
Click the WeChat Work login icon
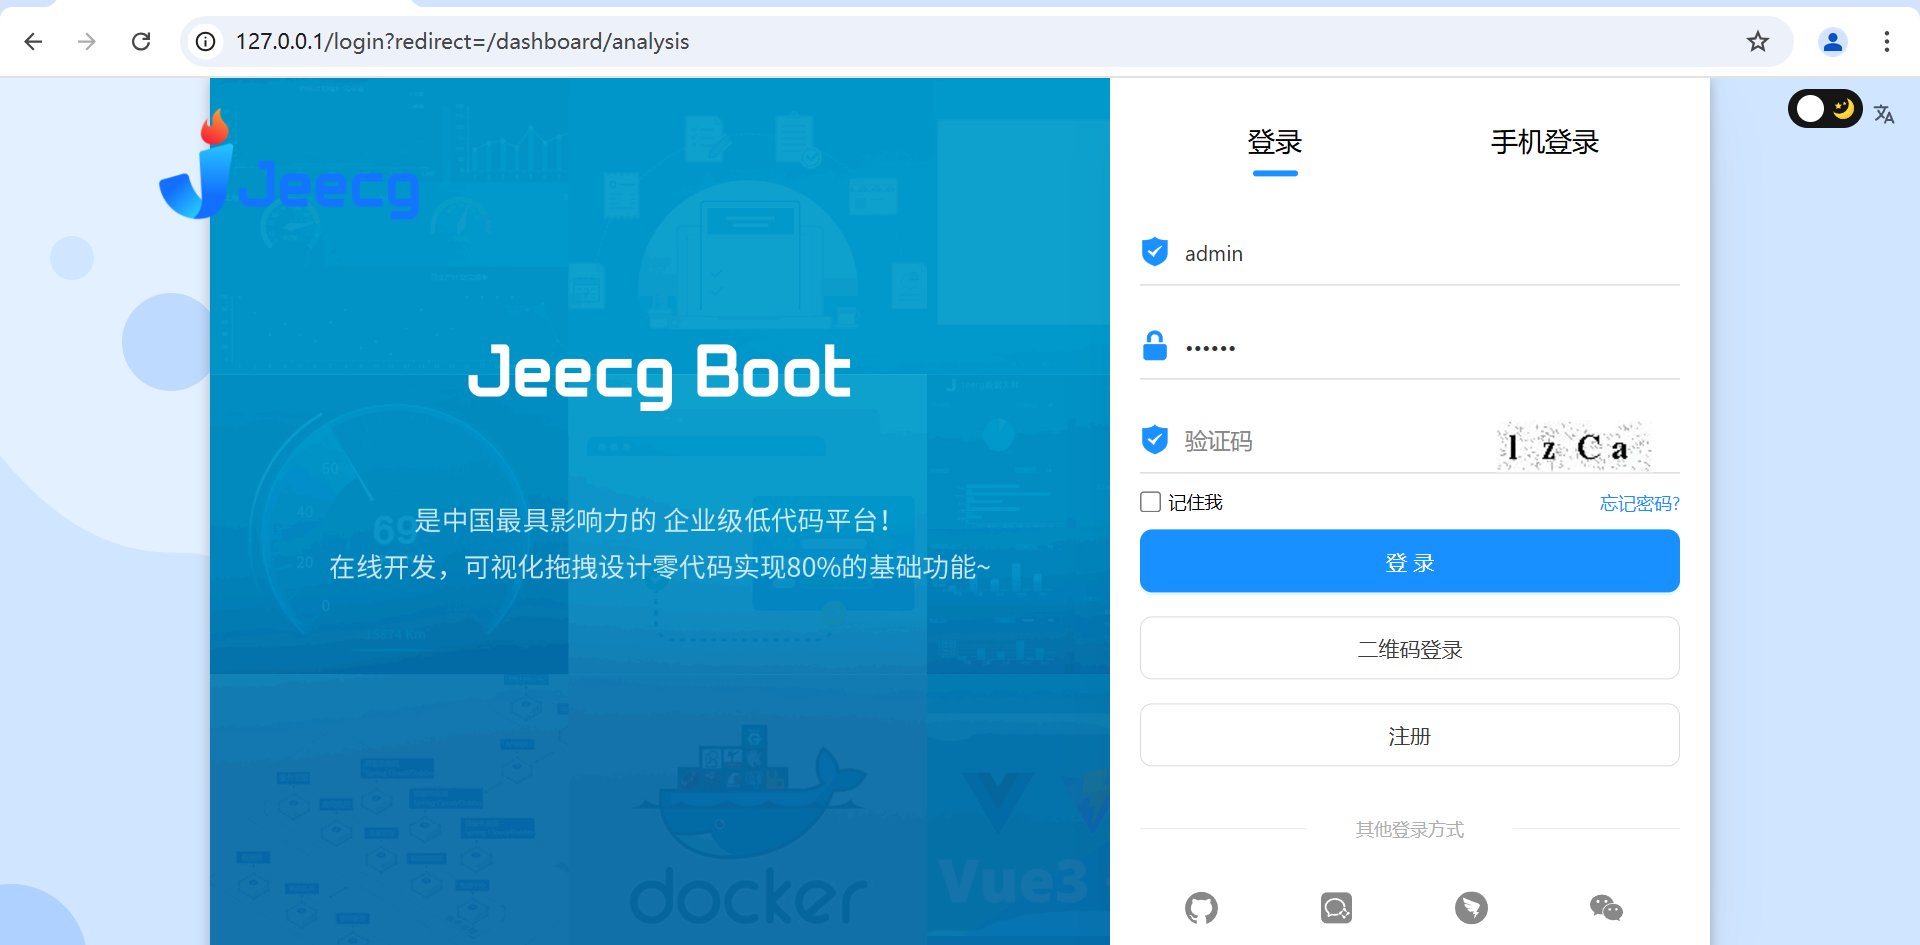coord(1336,908)
